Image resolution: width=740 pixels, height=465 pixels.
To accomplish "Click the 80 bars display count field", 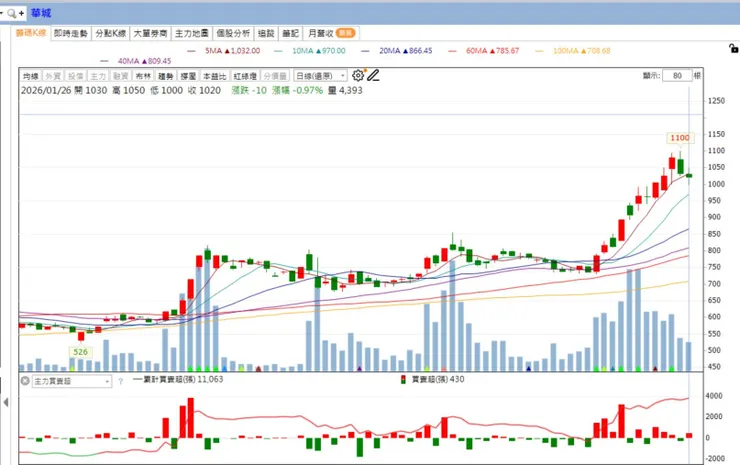I will click(677, 76).
